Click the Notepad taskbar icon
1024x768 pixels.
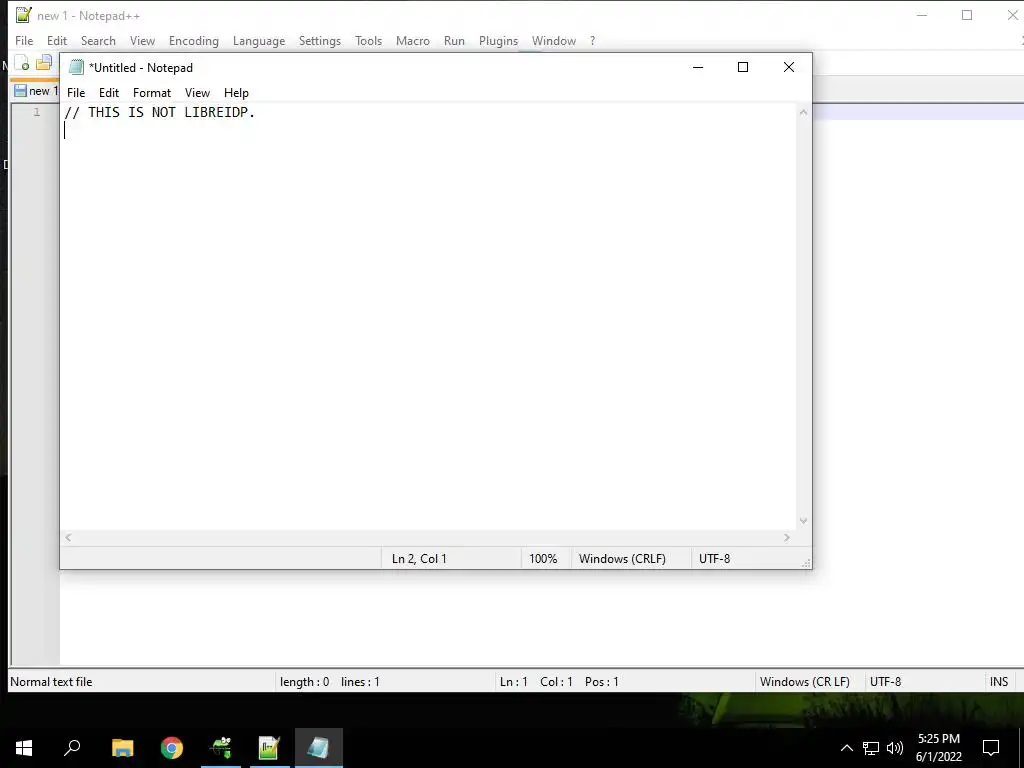coord(319,748)
